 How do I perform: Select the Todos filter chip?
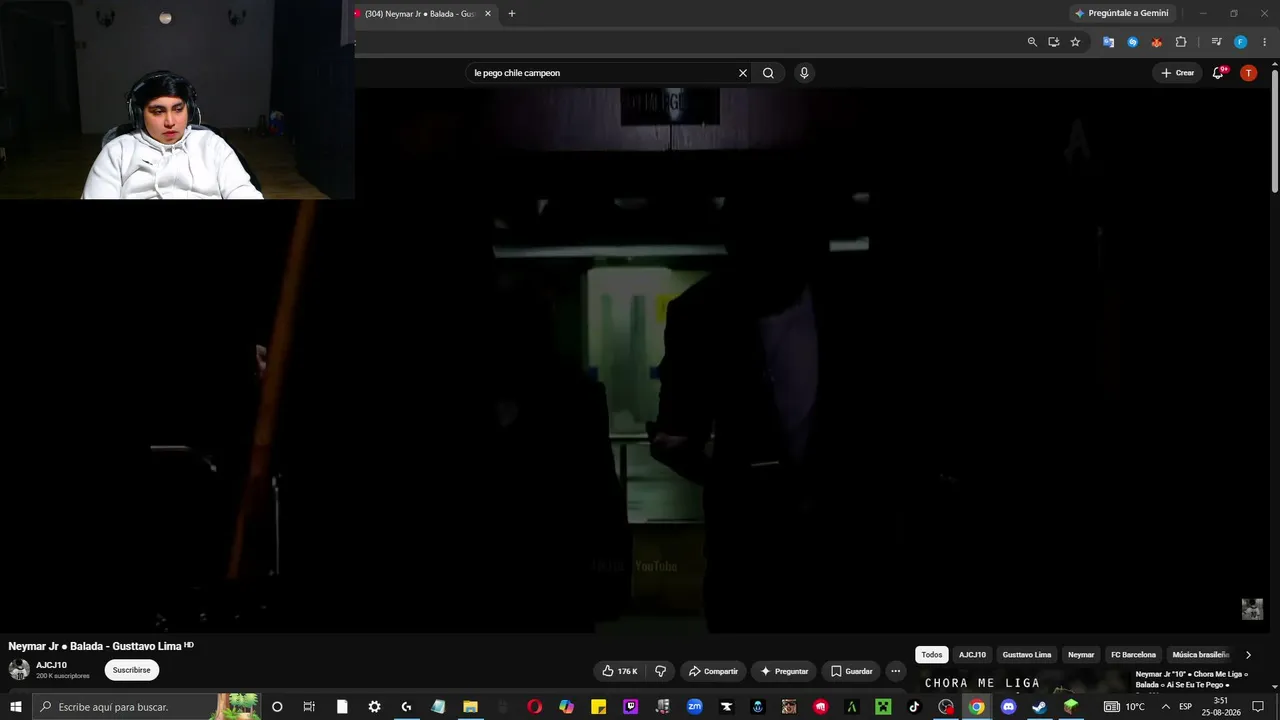pos(932,655)
